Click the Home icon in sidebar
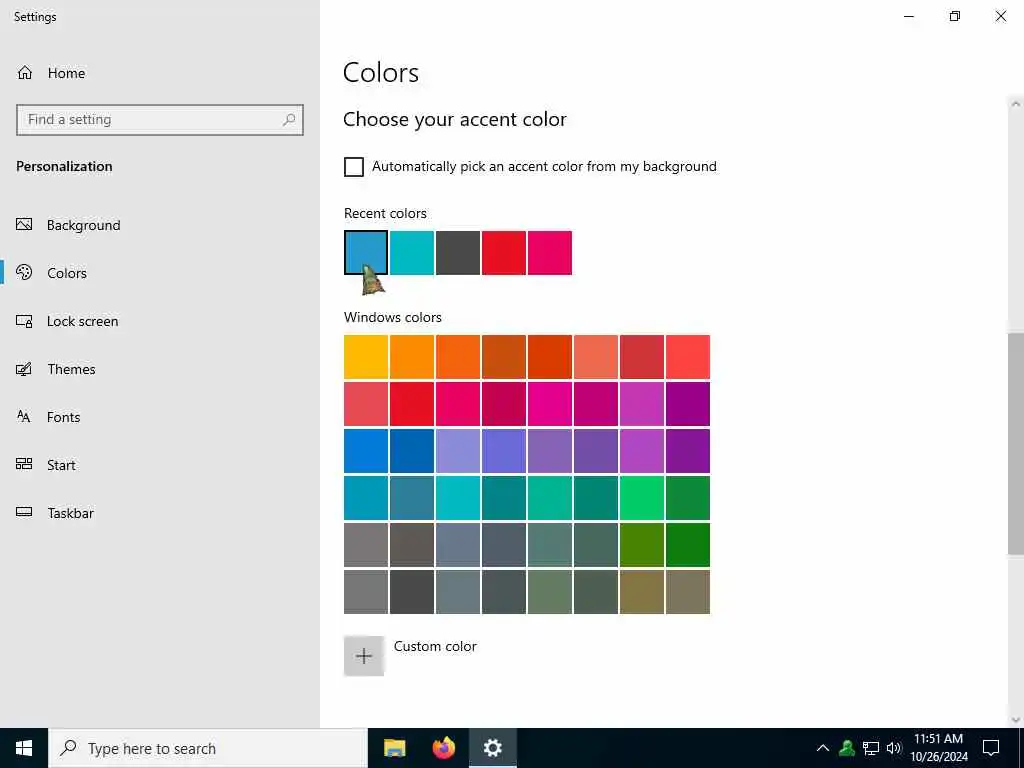This screenshot has width=1024, height=768. pyautogui.click(x=25, y=73)
